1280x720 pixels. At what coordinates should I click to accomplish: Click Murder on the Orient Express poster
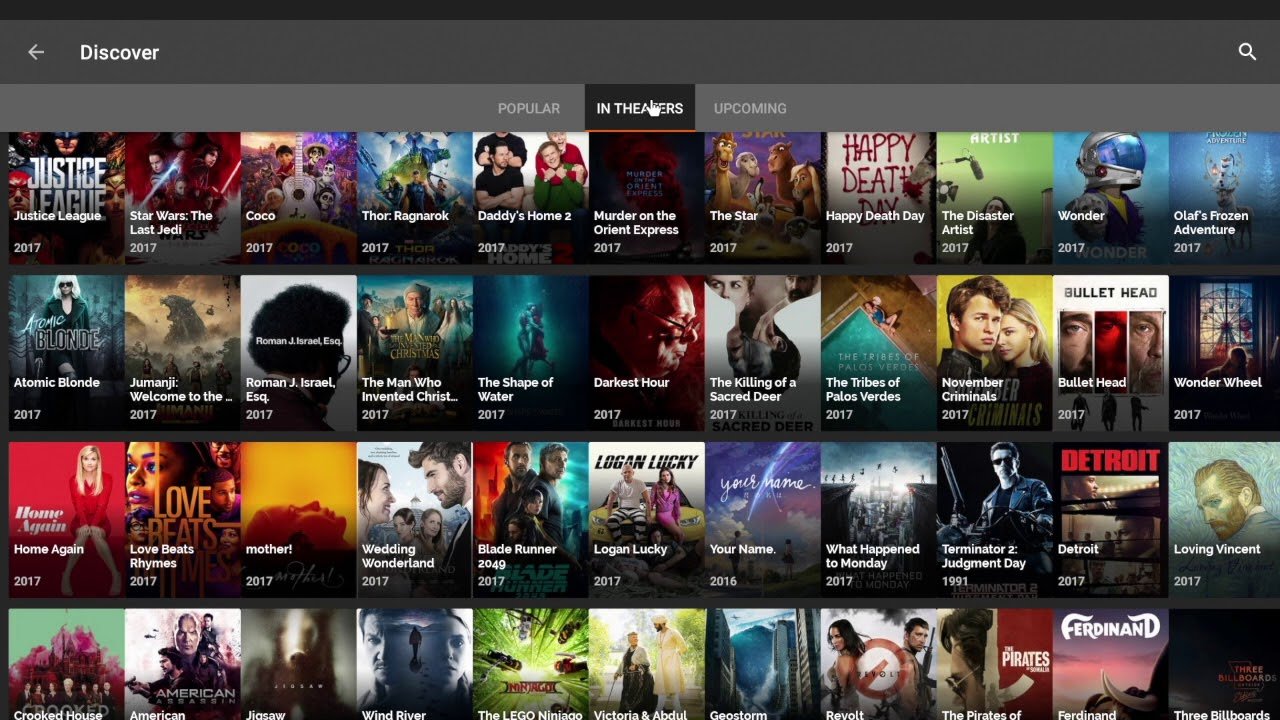pyautogui.click(x=646, y=198)
